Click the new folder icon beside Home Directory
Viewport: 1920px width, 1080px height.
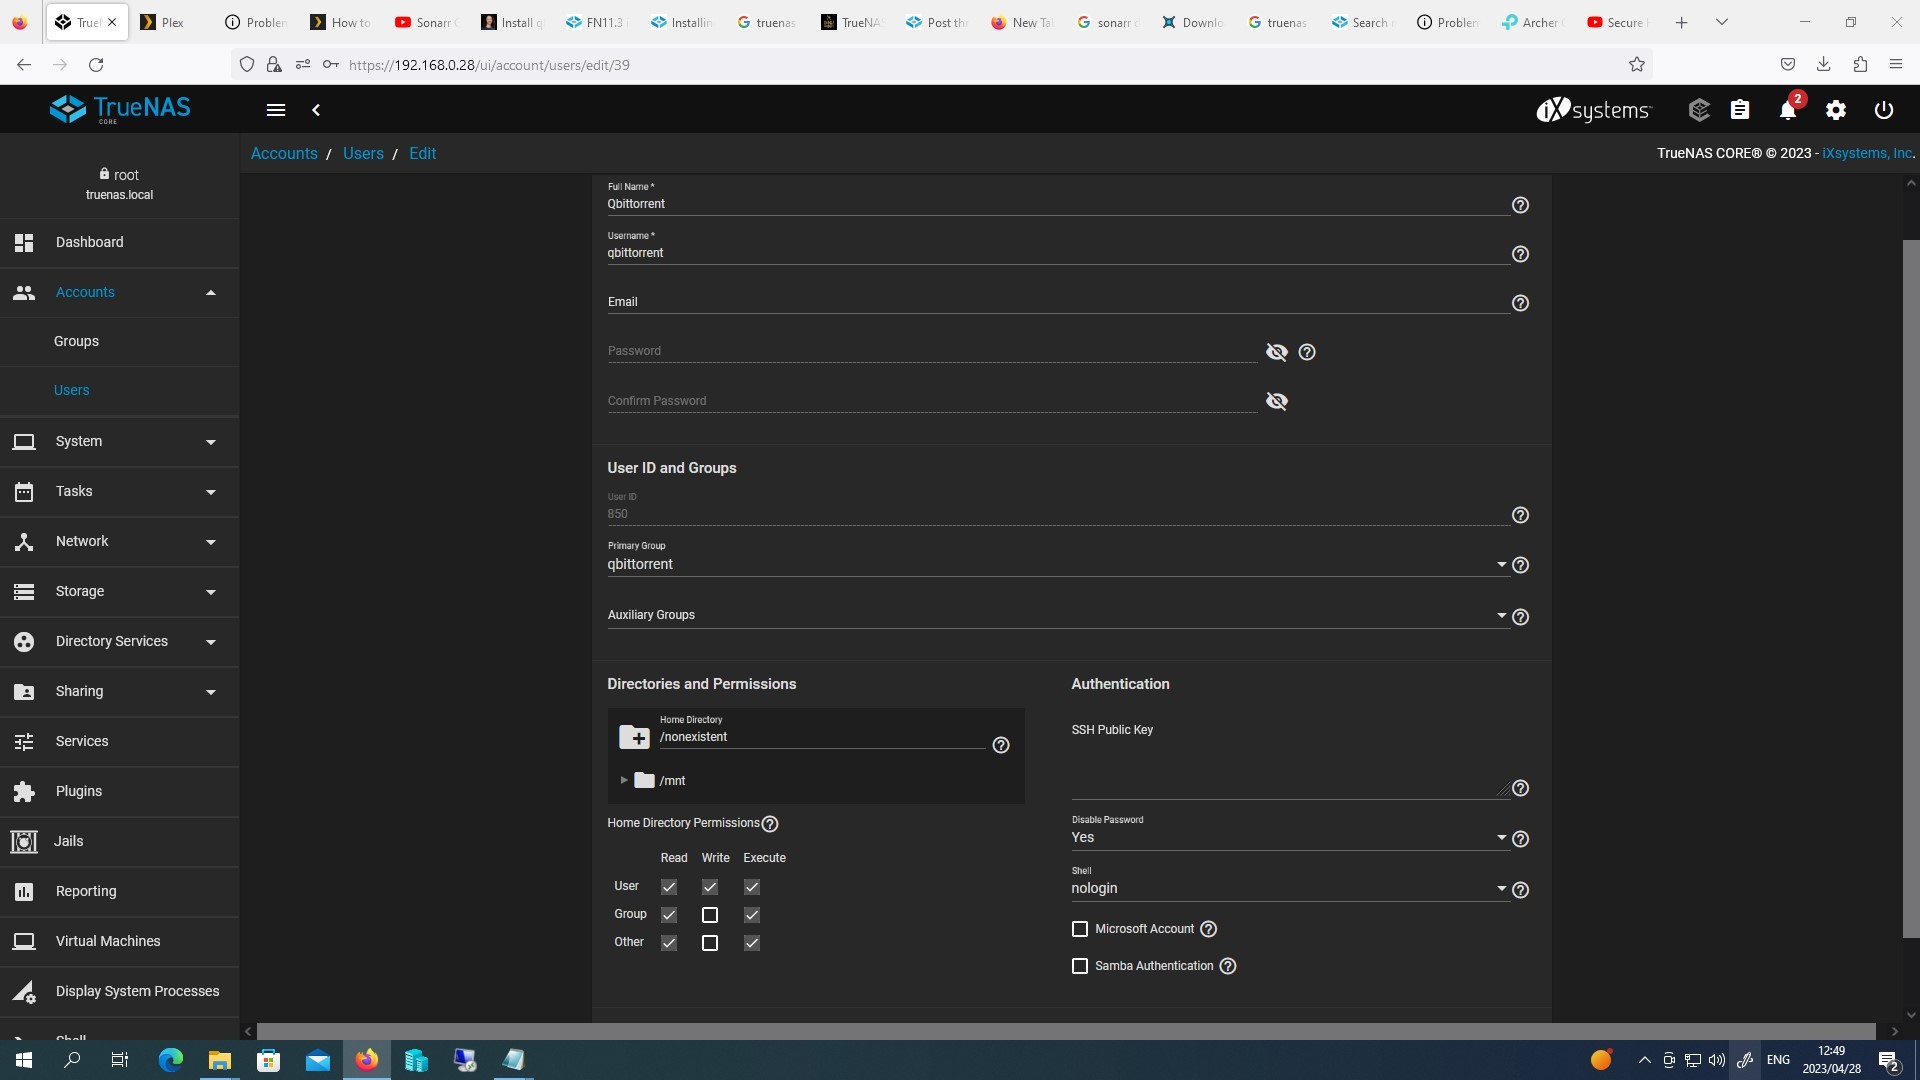pyautogui.click(x=634, y=737)
